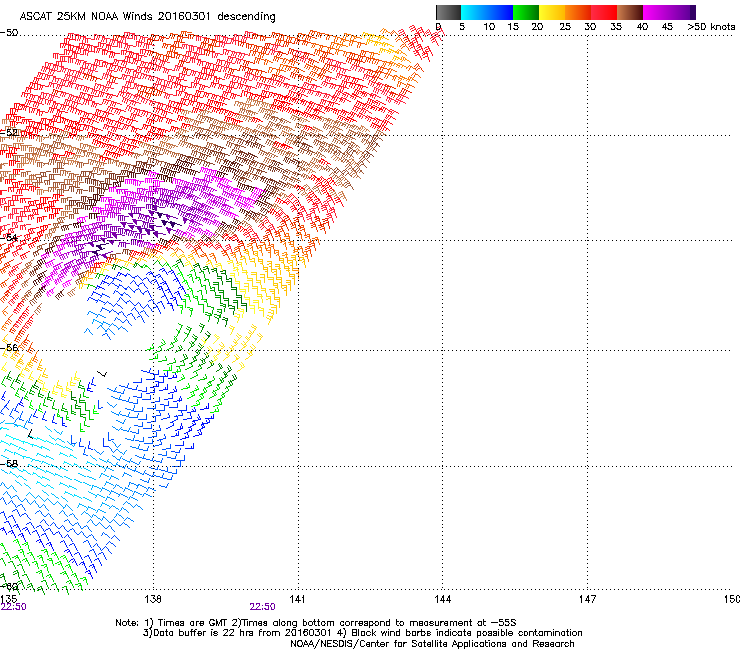Click the -50 latitude axis label

pos(9,33)
